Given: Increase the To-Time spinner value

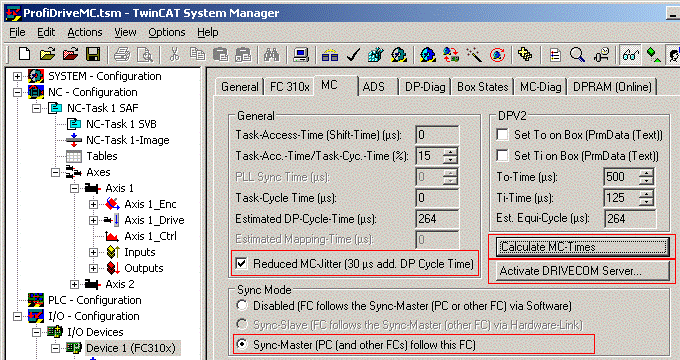Looking at the screenshot, I should (646, 173).
